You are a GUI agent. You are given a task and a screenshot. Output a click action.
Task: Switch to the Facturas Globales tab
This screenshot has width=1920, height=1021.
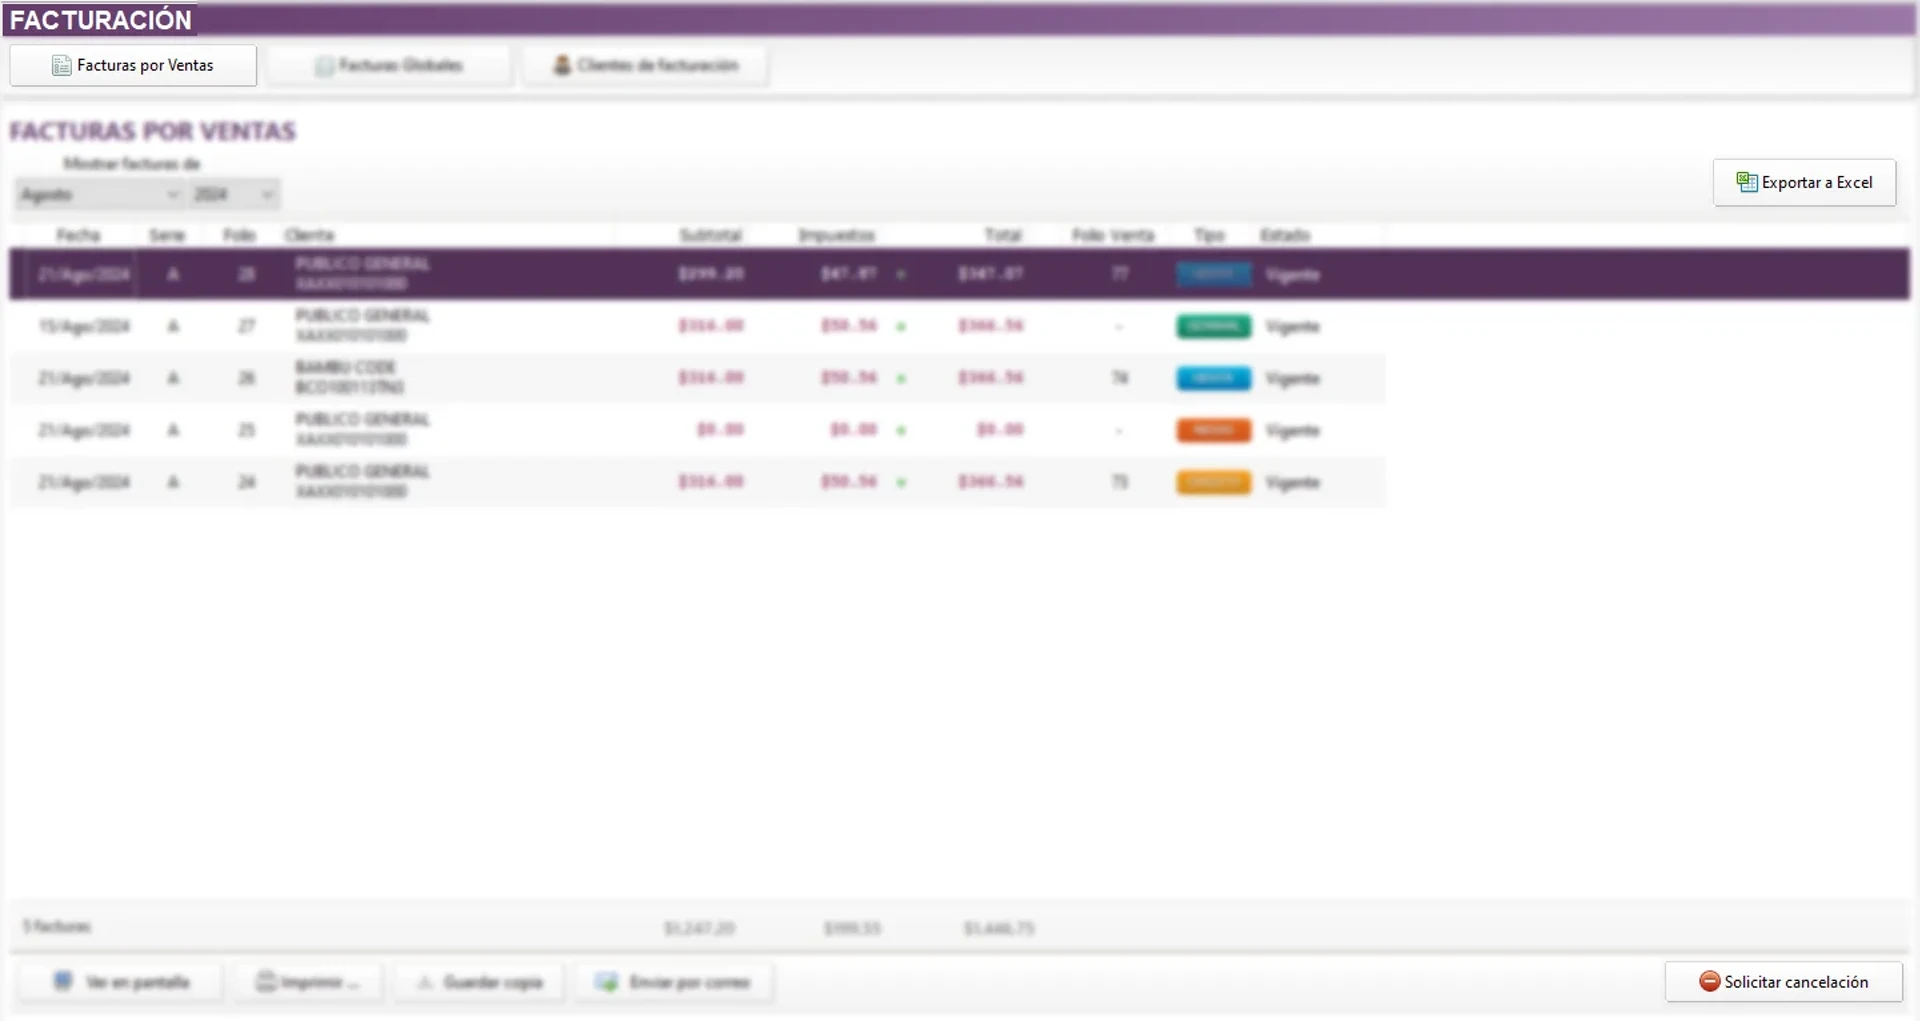pos(390,66)
